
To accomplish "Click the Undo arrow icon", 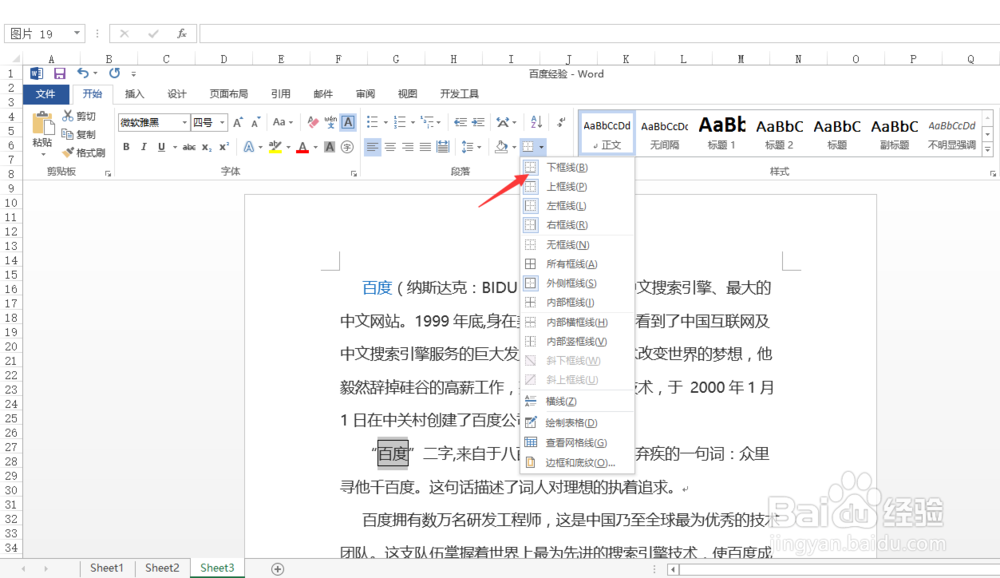I will pyautogui.click(x=83, y=73).
